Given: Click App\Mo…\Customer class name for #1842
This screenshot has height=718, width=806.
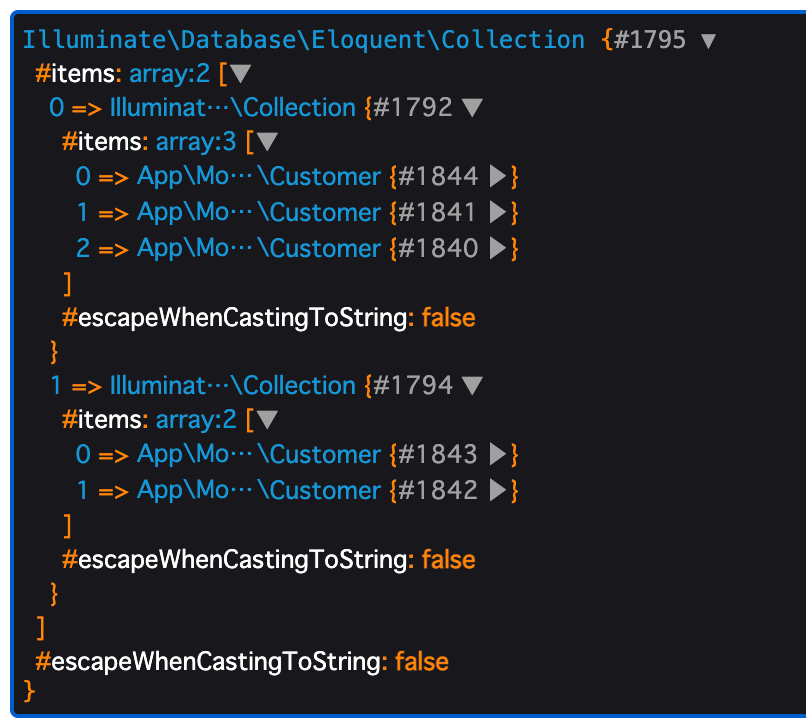Looking at the screenshot, I should click(259, 490).
